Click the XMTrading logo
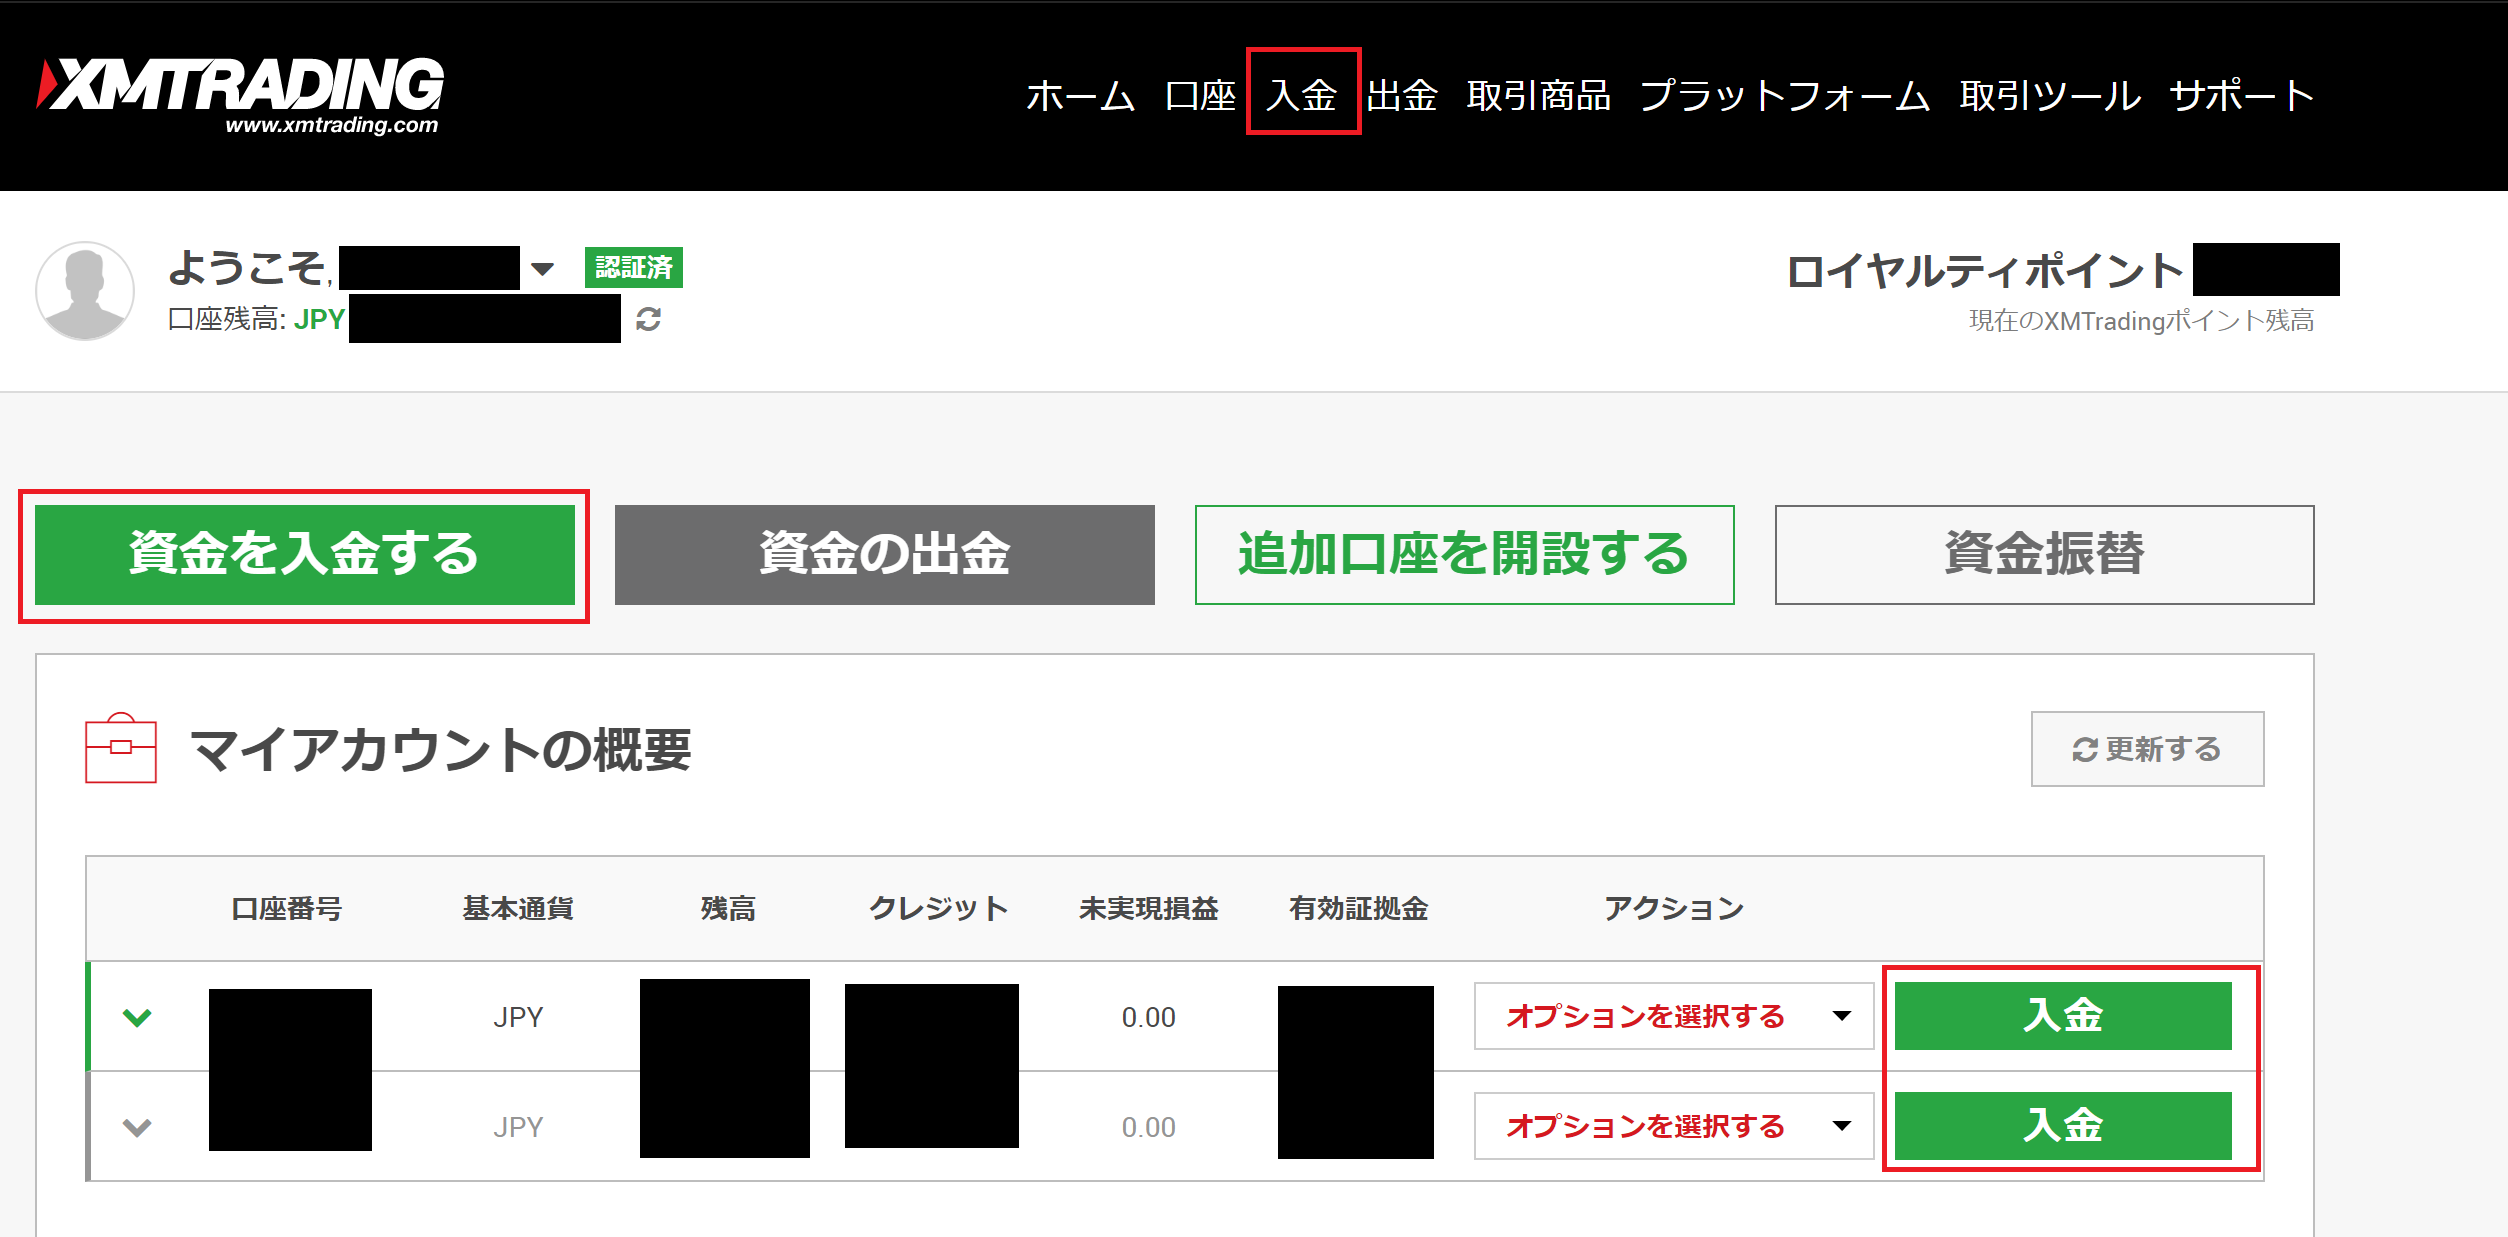The width and height of the screenshot is (2508, 1237). point(240,95)
